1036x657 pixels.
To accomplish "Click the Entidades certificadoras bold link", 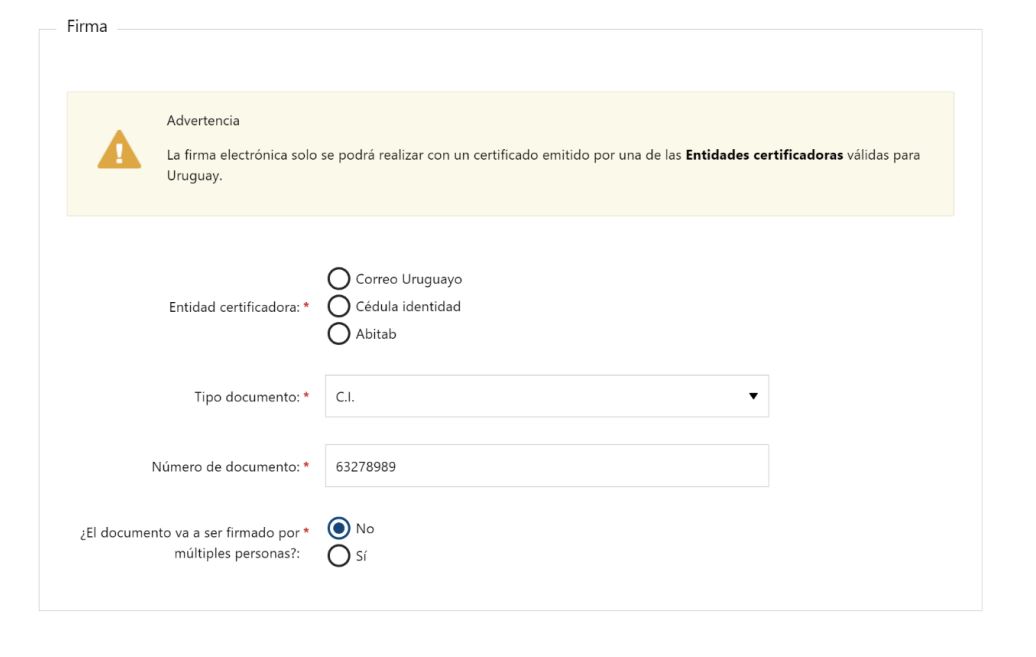I will [764, 155].
